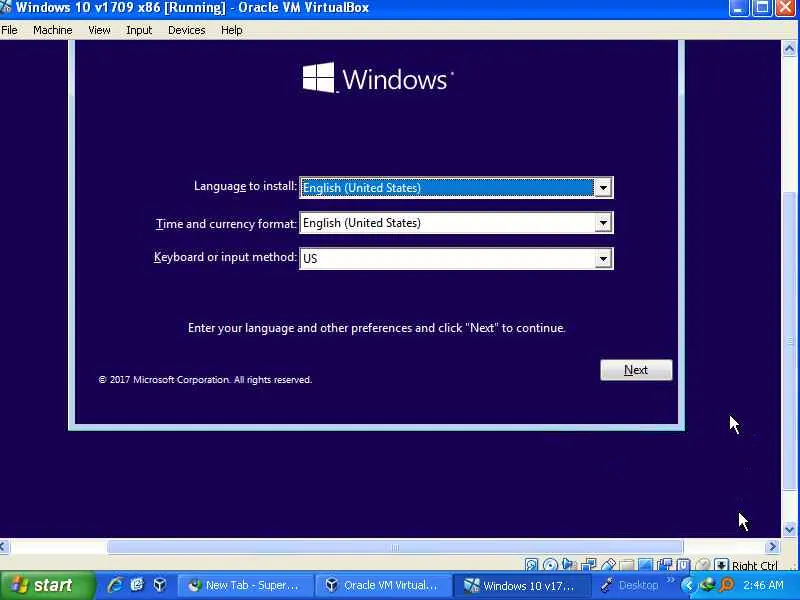Switch to Oracle VM VirtualBox taskbar item
The width and height of the screenshot is (800, 600).
(383, 585)
